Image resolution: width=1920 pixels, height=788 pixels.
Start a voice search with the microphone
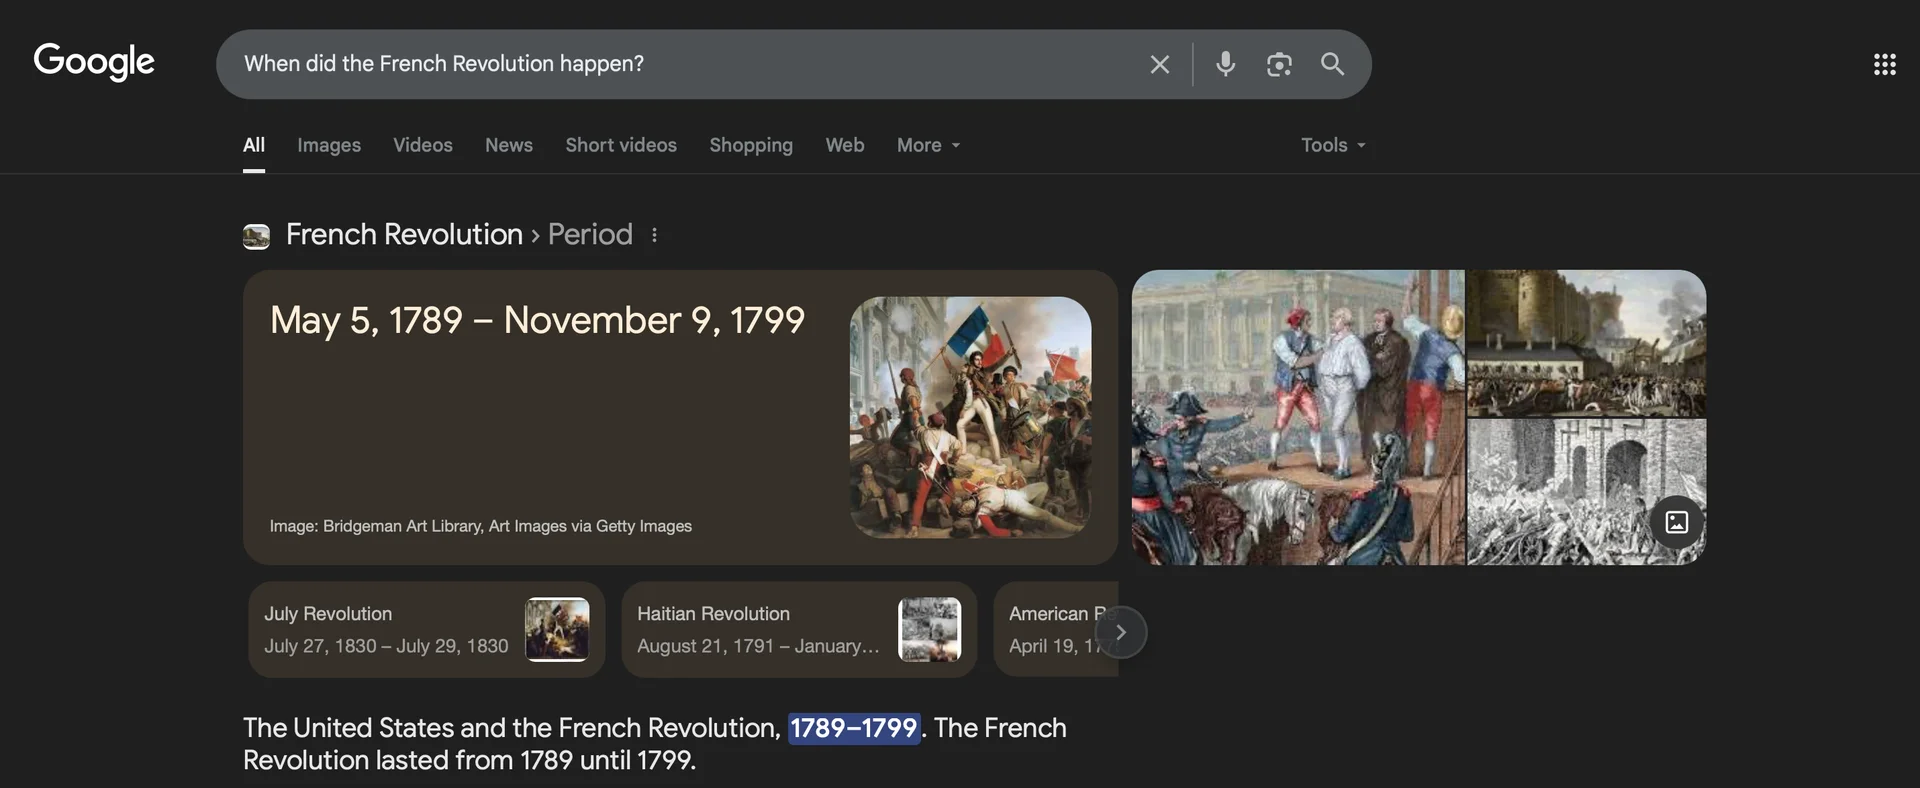(x=1225, y=63)
